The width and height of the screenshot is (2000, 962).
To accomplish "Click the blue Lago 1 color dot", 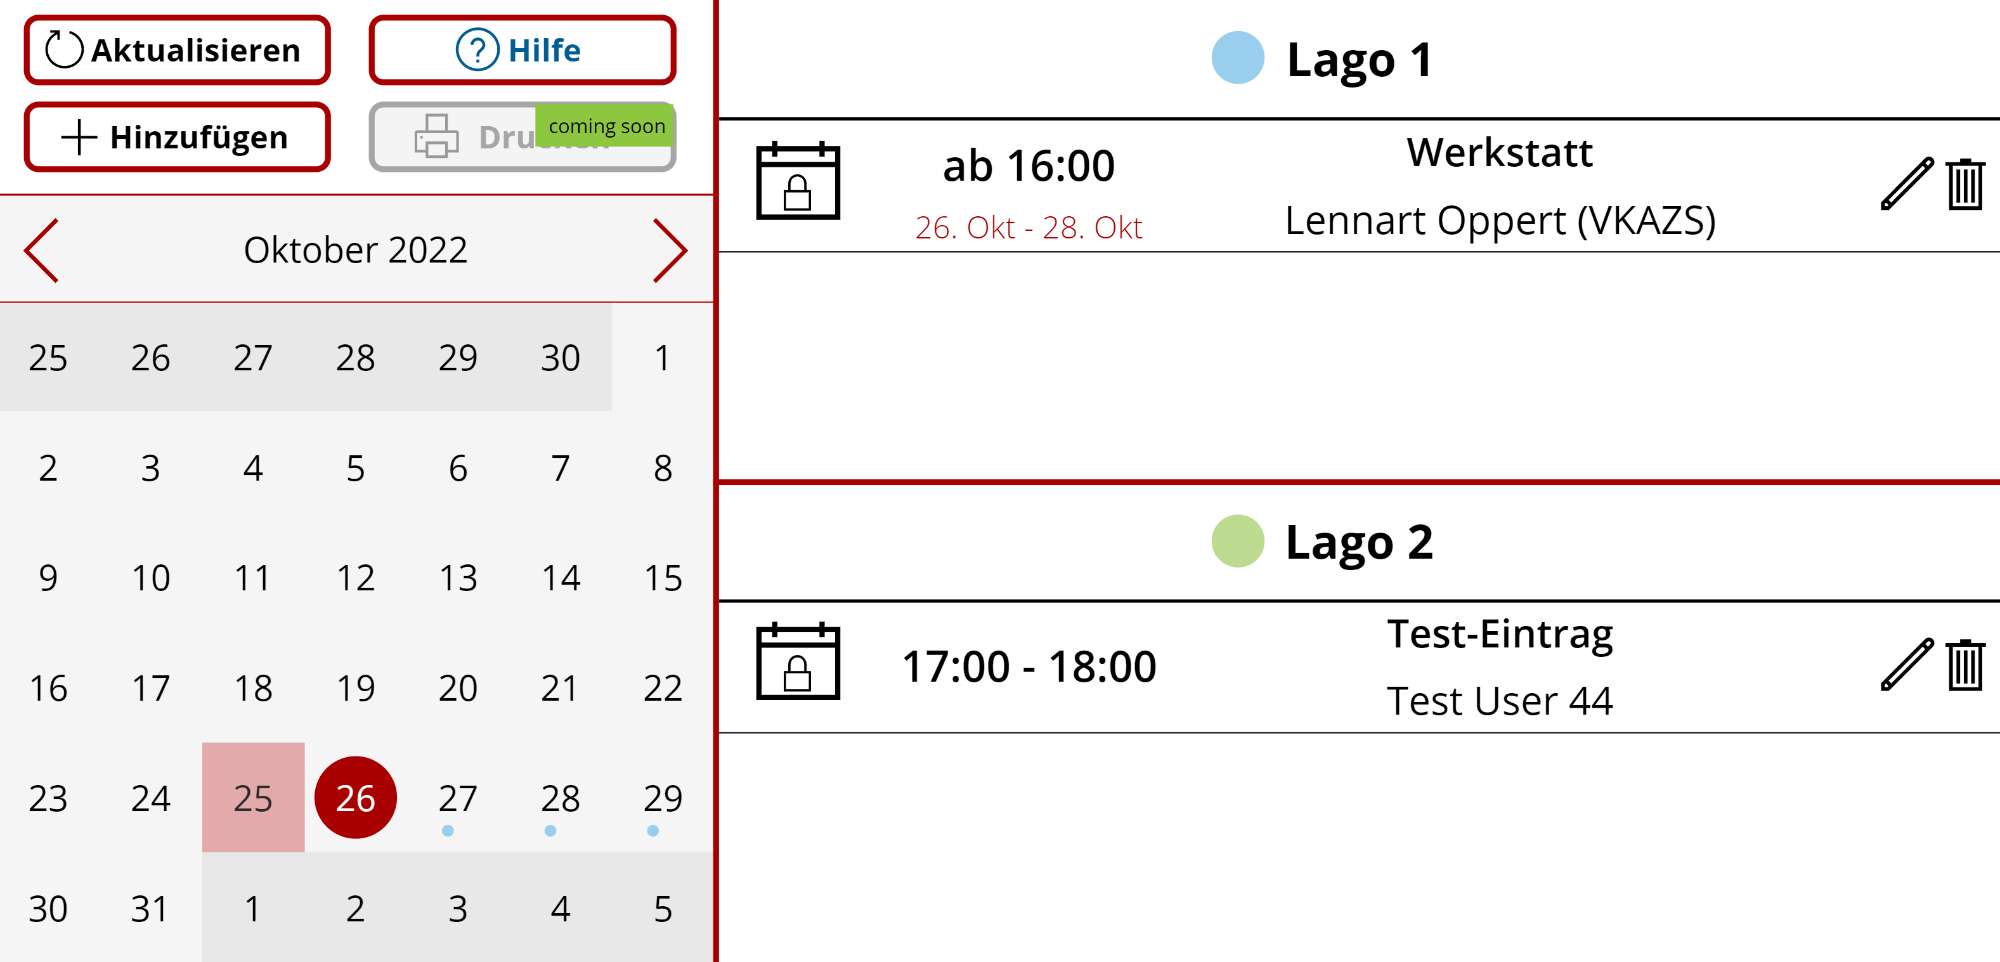I will pyautogui.click(x=1238, y=57).
